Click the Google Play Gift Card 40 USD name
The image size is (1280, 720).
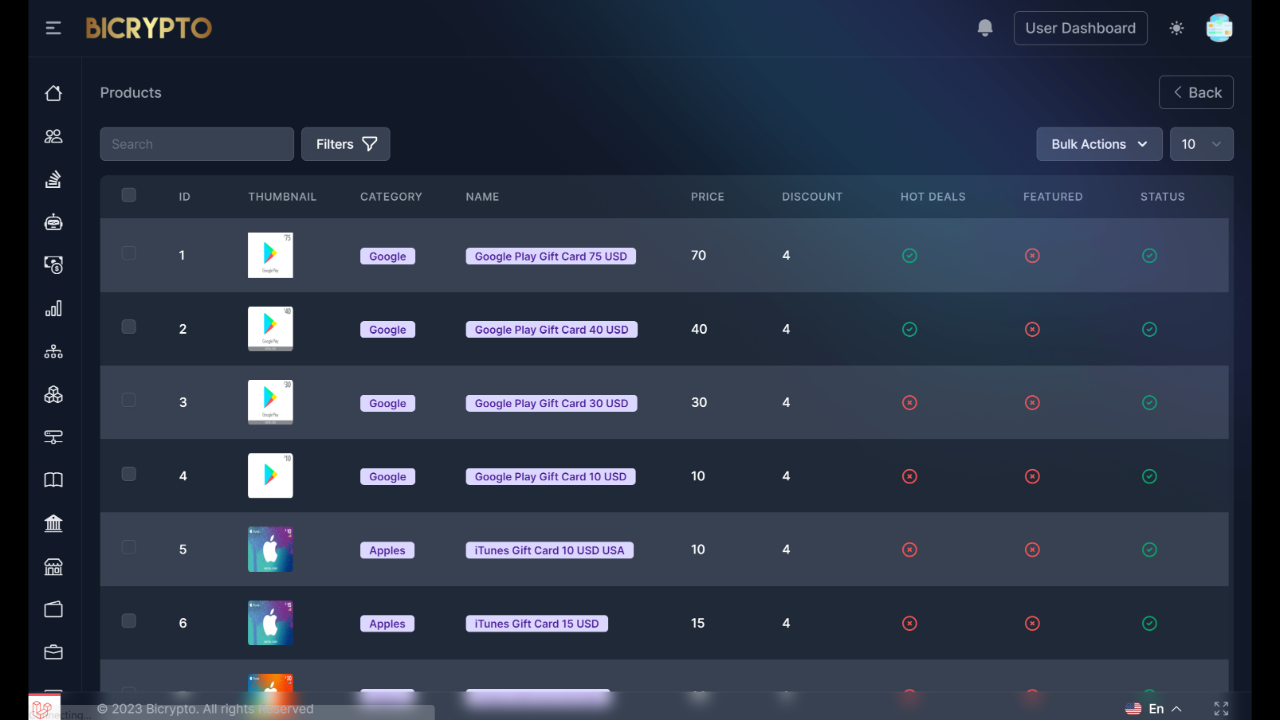(x=551, y=330)
